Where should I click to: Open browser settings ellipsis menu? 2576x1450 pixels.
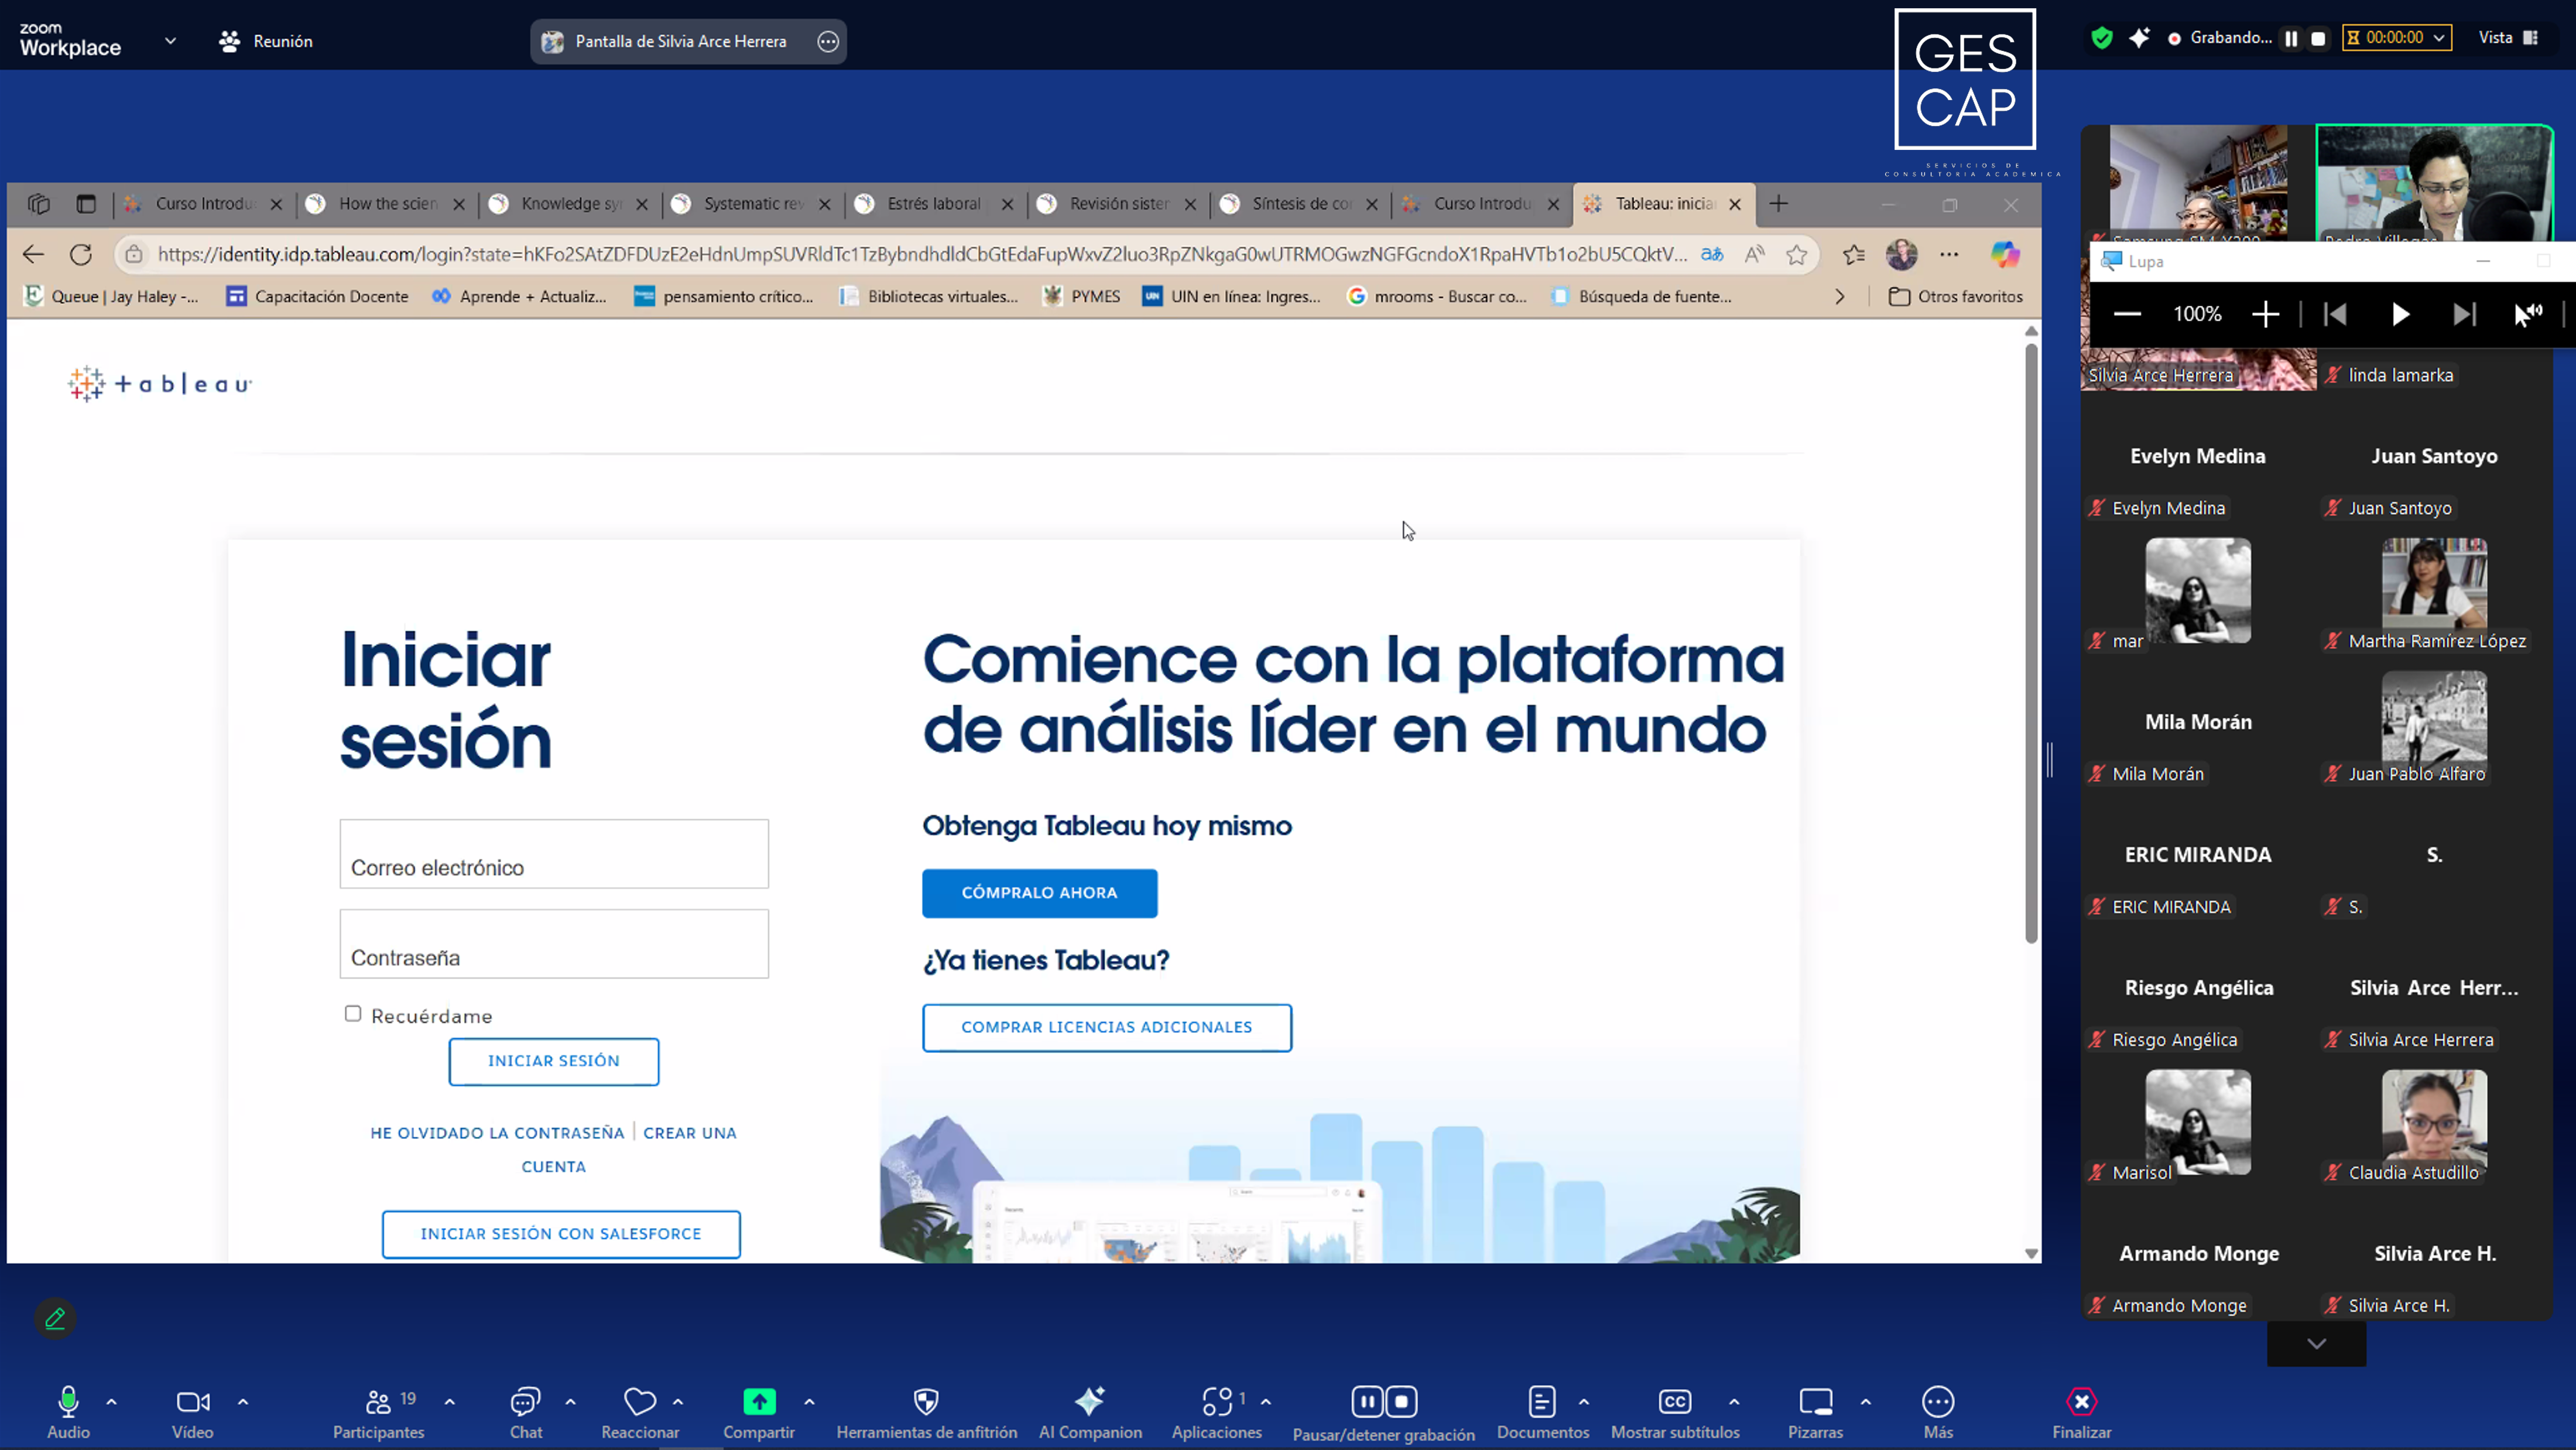(1949, 254)
